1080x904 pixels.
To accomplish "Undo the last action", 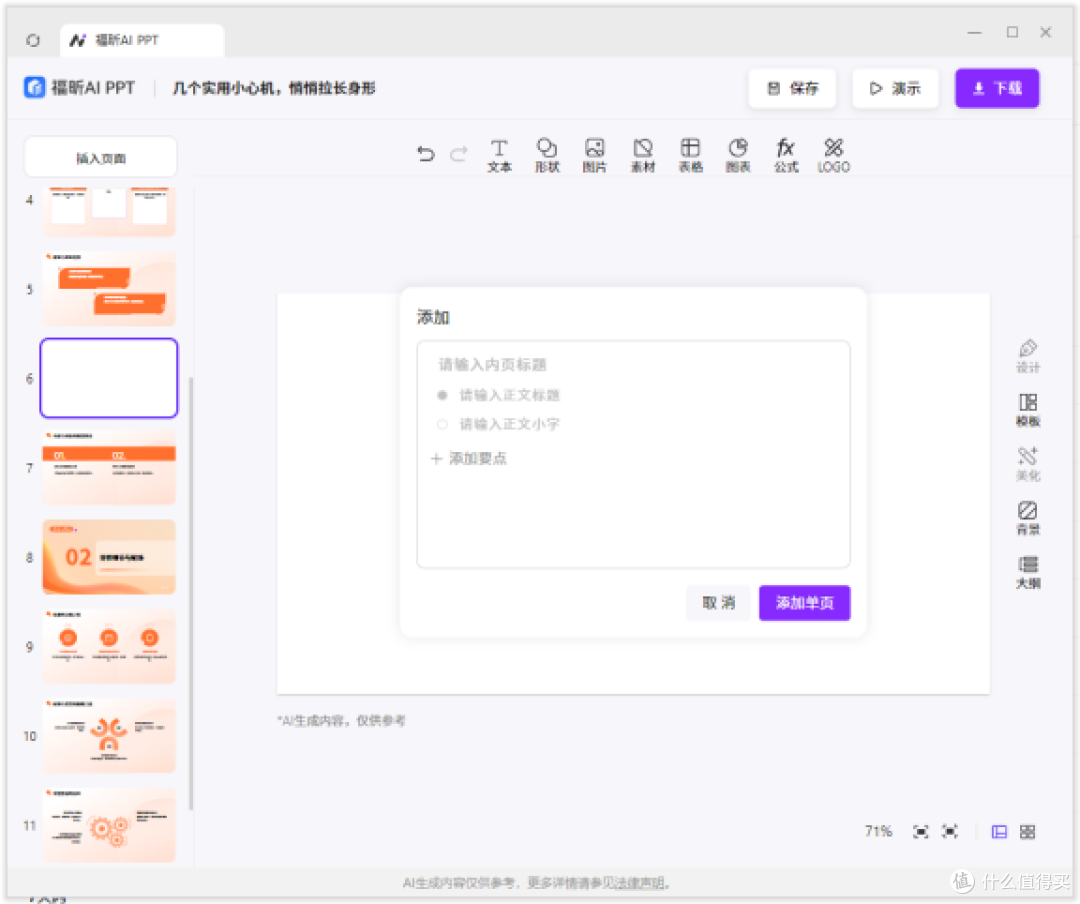I will [x=426, y=153].
